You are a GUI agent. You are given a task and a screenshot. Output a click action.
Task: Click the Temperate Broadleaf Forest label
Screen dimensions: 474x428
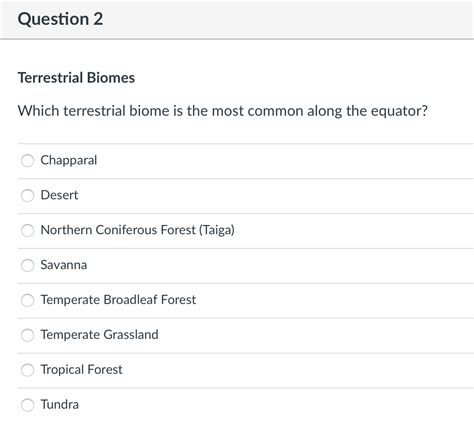coord(118,300)
